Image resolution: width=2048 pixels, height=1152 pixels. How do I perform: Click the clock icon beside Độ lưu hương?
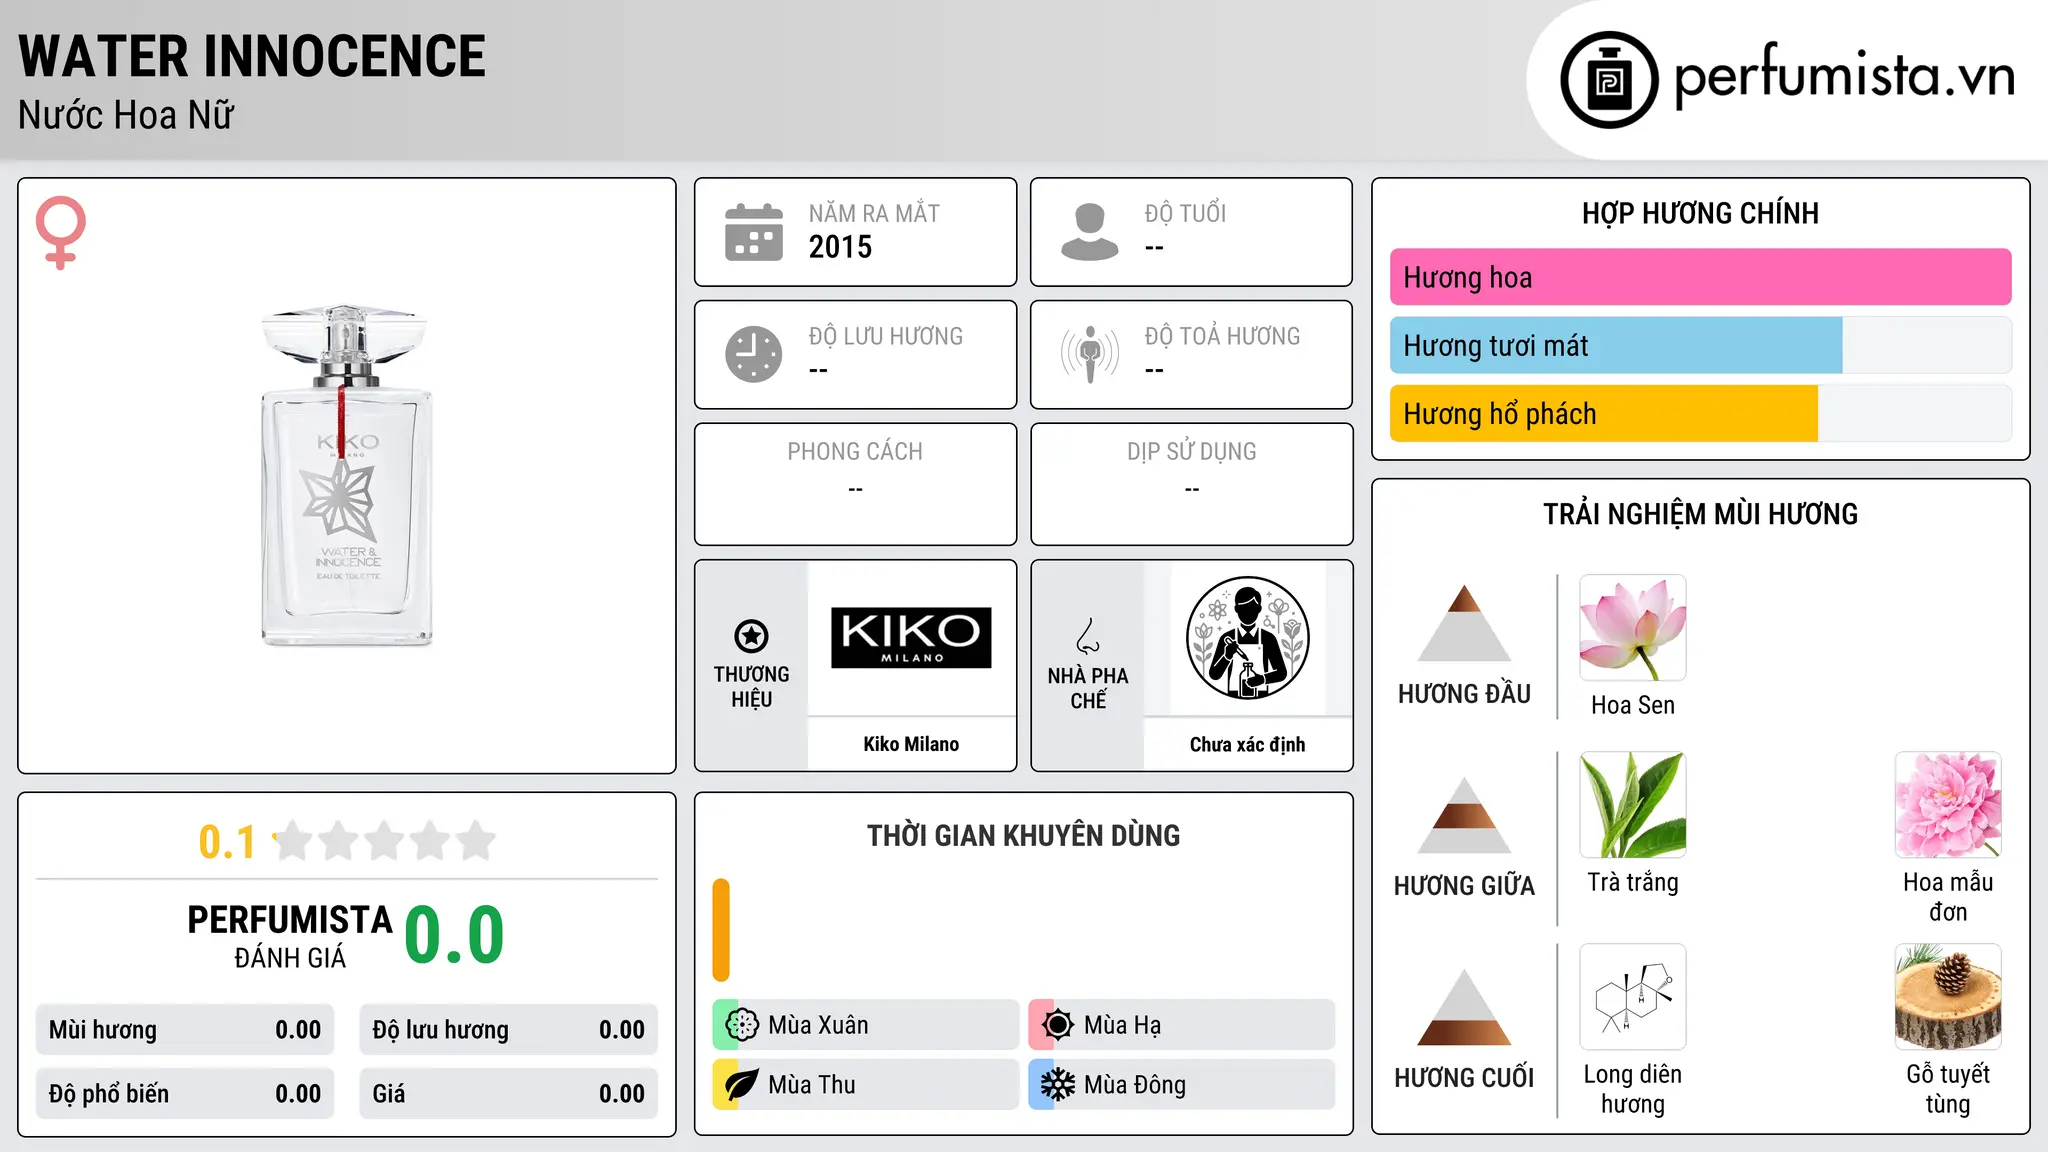754,354
